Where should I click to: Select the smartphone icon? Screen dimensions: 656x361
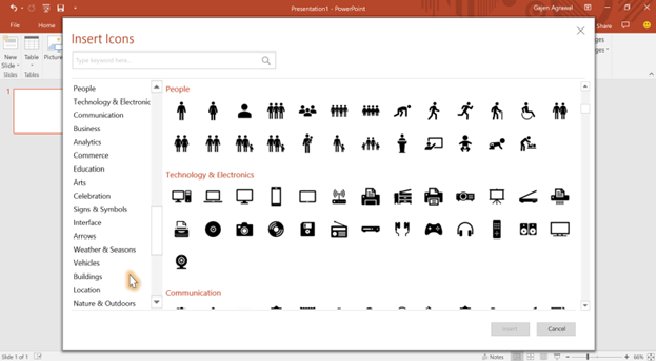pyautogui.click(x=276, y=196)
